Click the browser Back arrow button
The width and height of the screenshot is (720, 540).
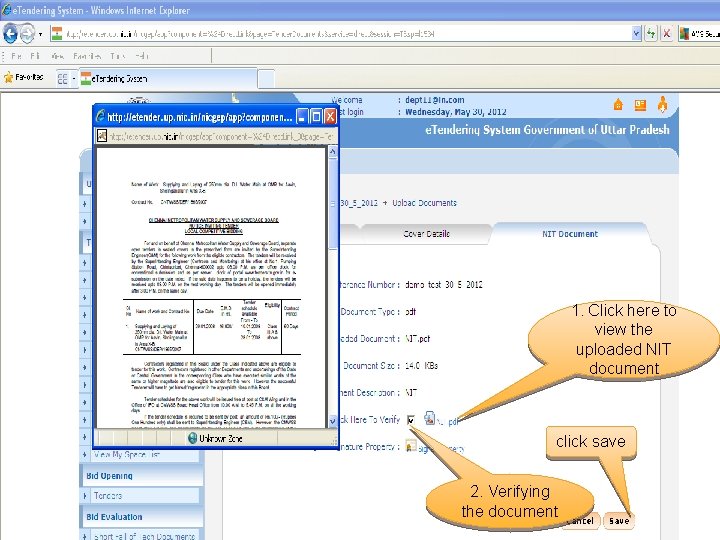[x=10, y=34]
